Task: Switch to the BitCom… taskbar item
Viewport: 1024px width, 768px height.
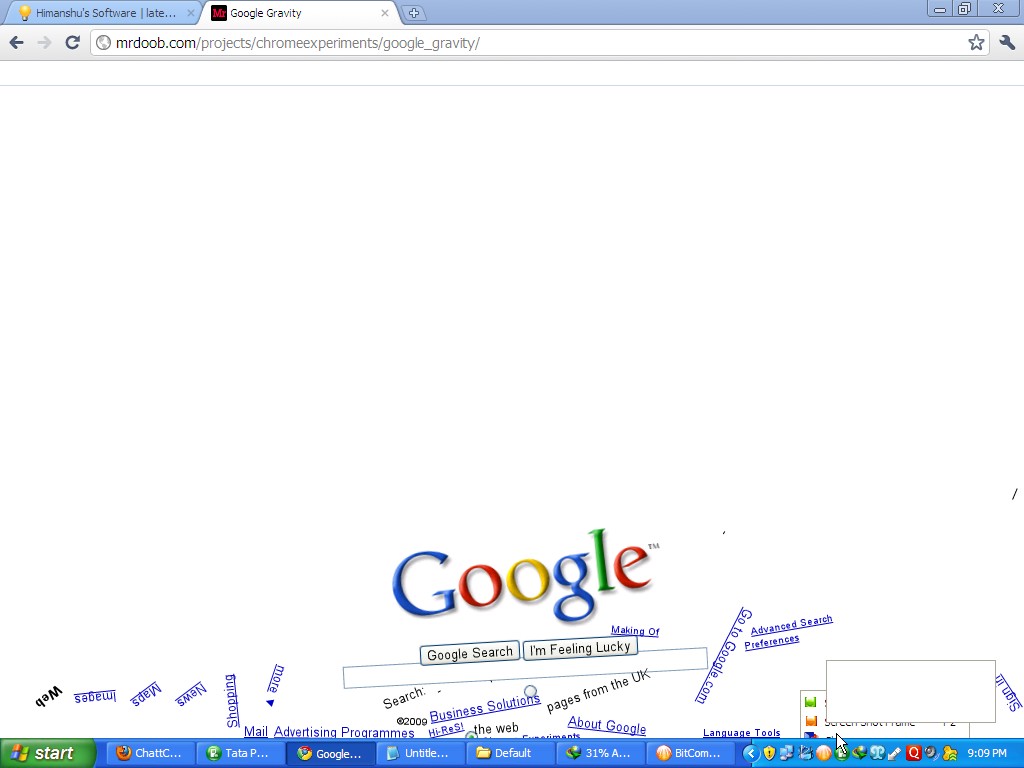Action: (x=690, y=753)
